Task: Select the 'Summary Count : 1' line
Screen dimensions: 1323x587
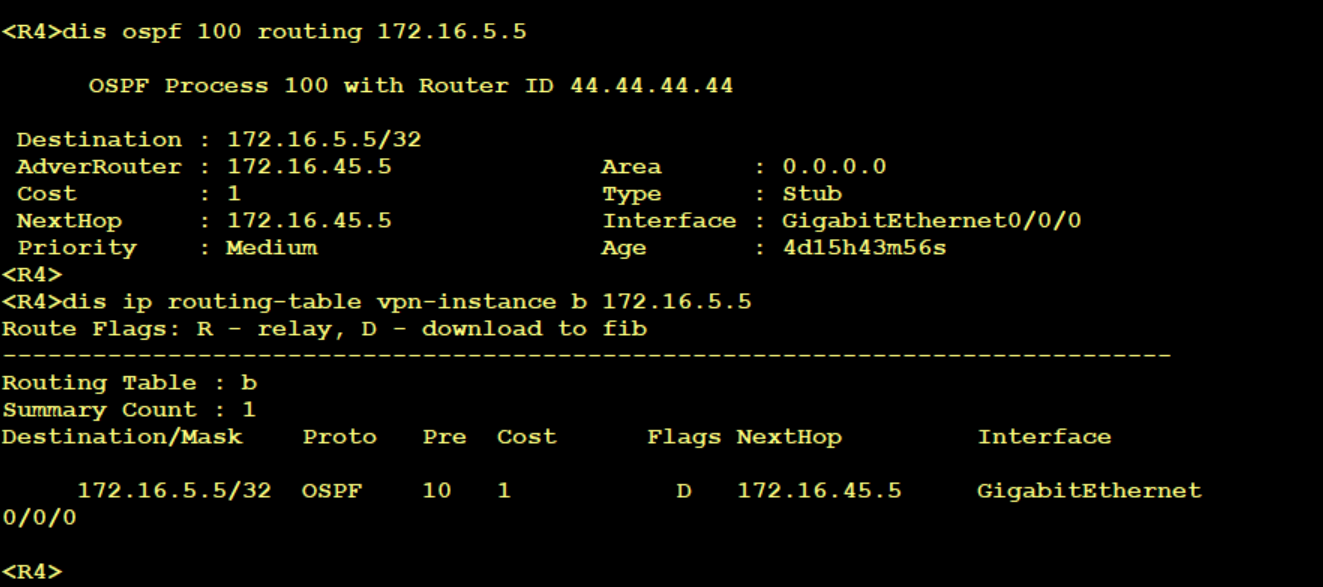Action: [129, 410]
